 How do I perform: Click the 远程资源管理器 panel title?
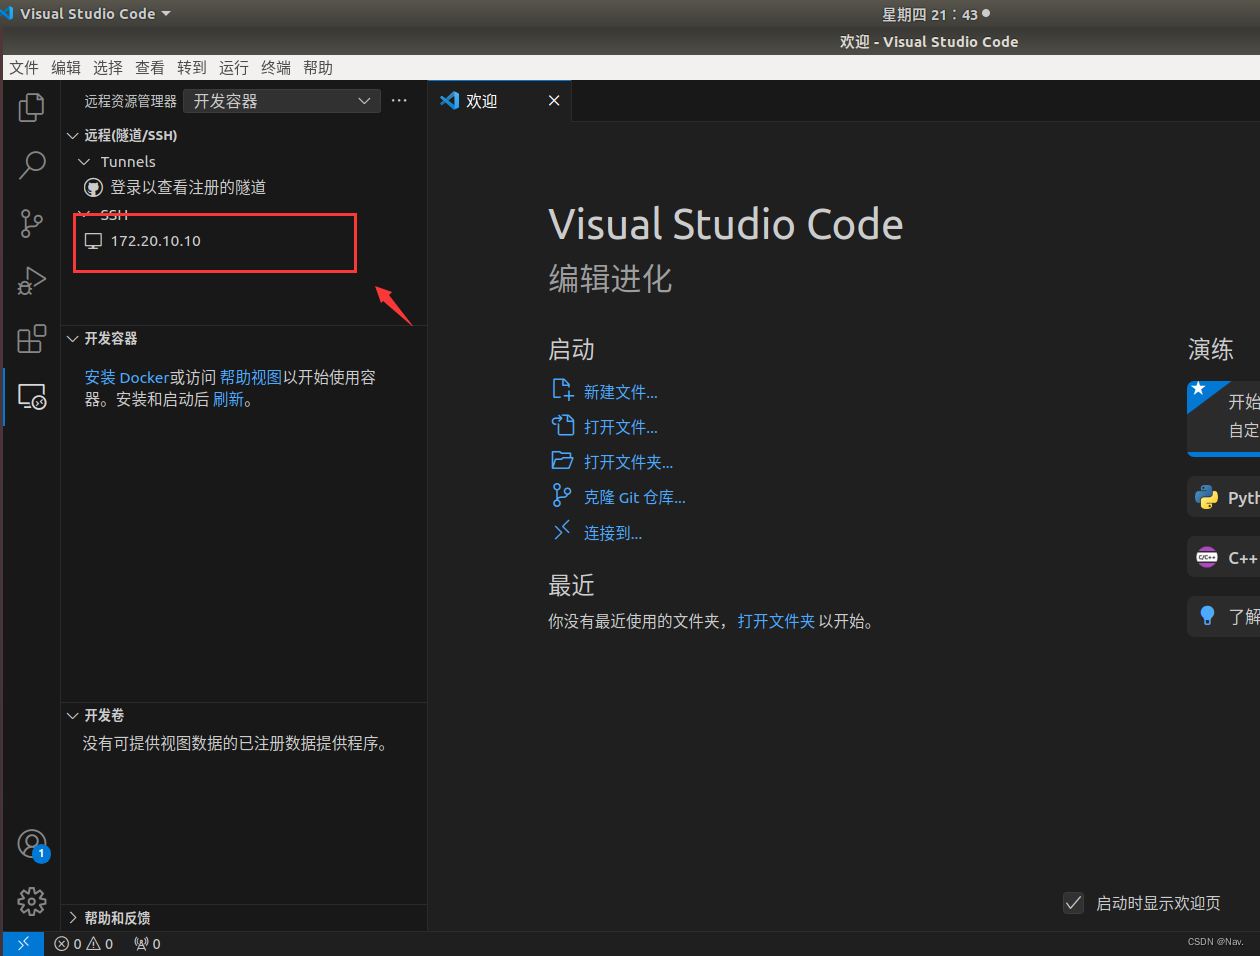tap(130, 101)
